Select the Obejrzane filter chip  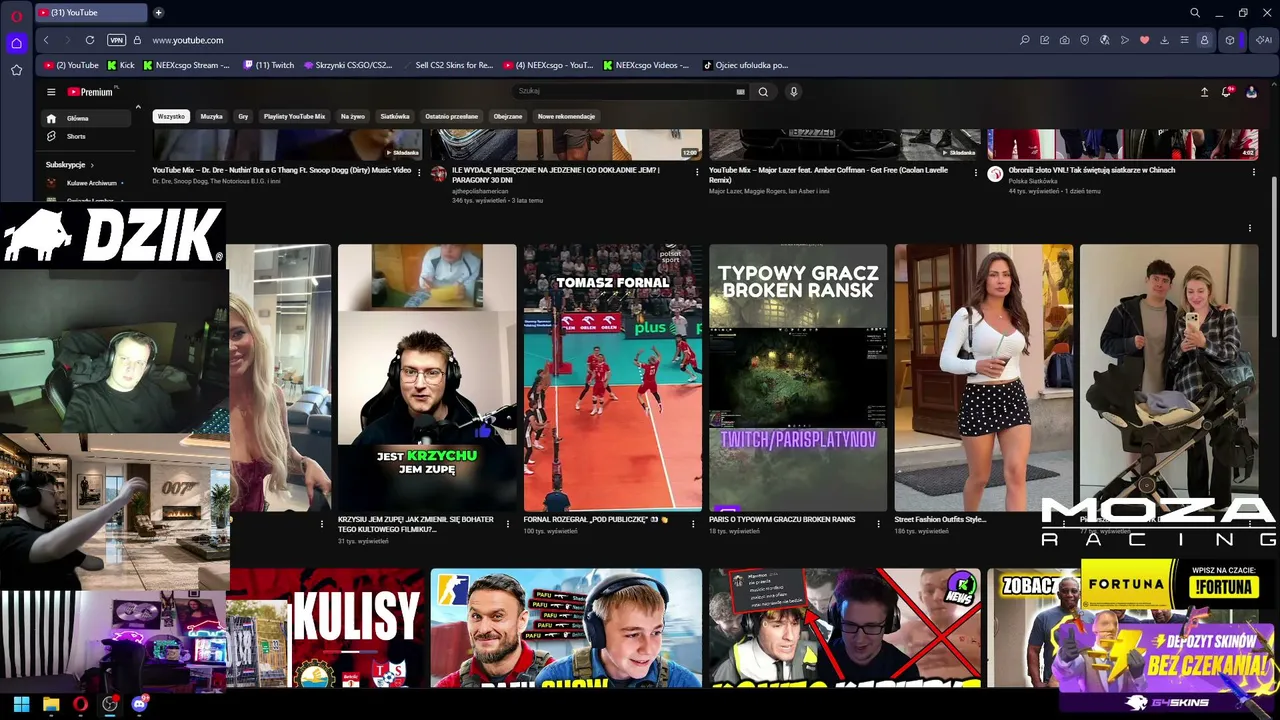coord(508,116)
